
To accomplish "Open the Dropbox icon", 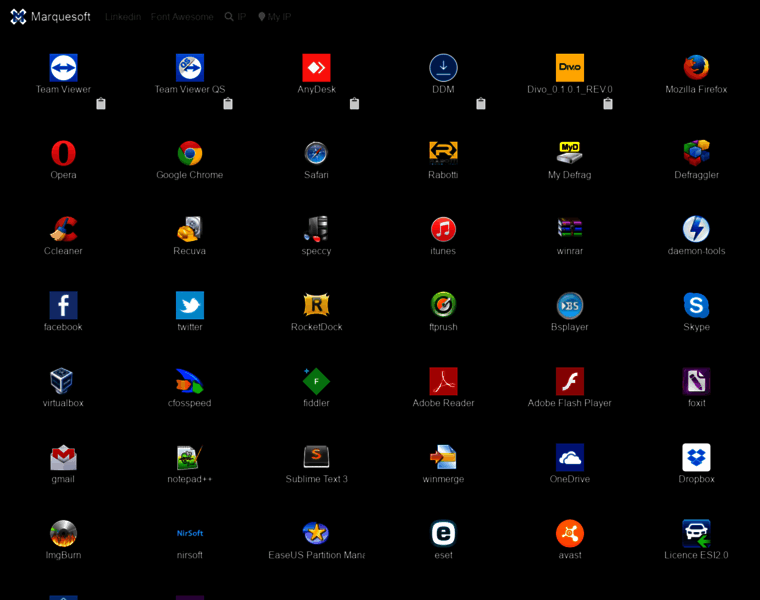I will point(697,458).
